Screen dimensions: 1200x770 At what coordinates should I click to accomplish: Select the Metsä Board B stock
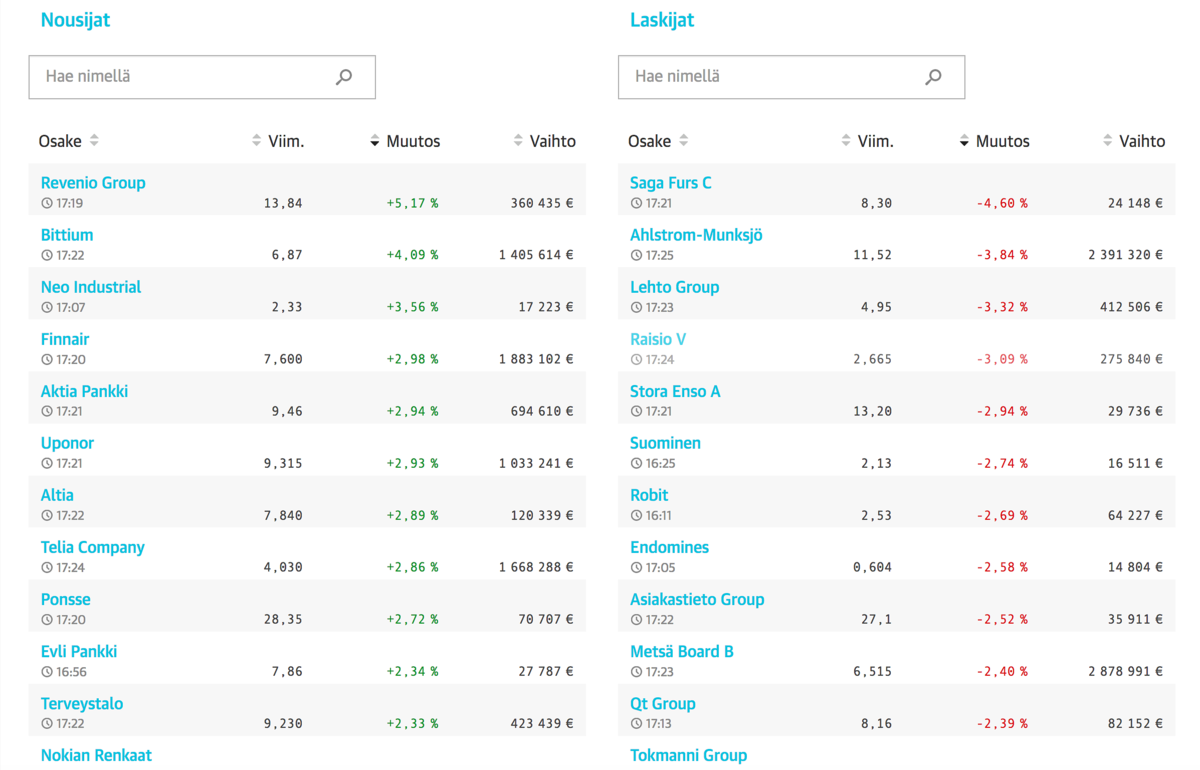682,651
